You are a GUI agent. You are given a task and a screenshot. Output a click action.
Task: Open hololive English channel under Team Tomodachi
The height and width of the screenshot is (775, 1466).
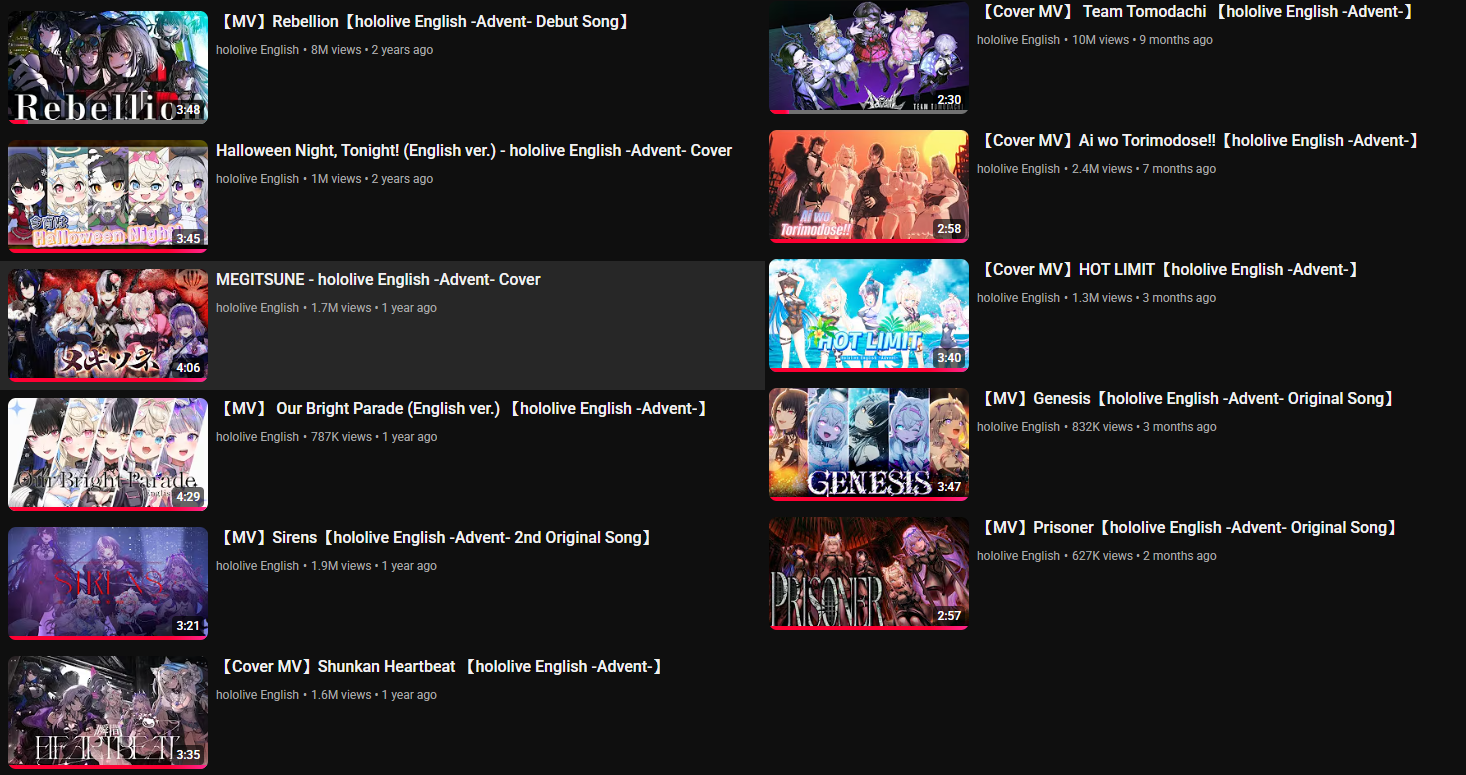click(1018, 40)
